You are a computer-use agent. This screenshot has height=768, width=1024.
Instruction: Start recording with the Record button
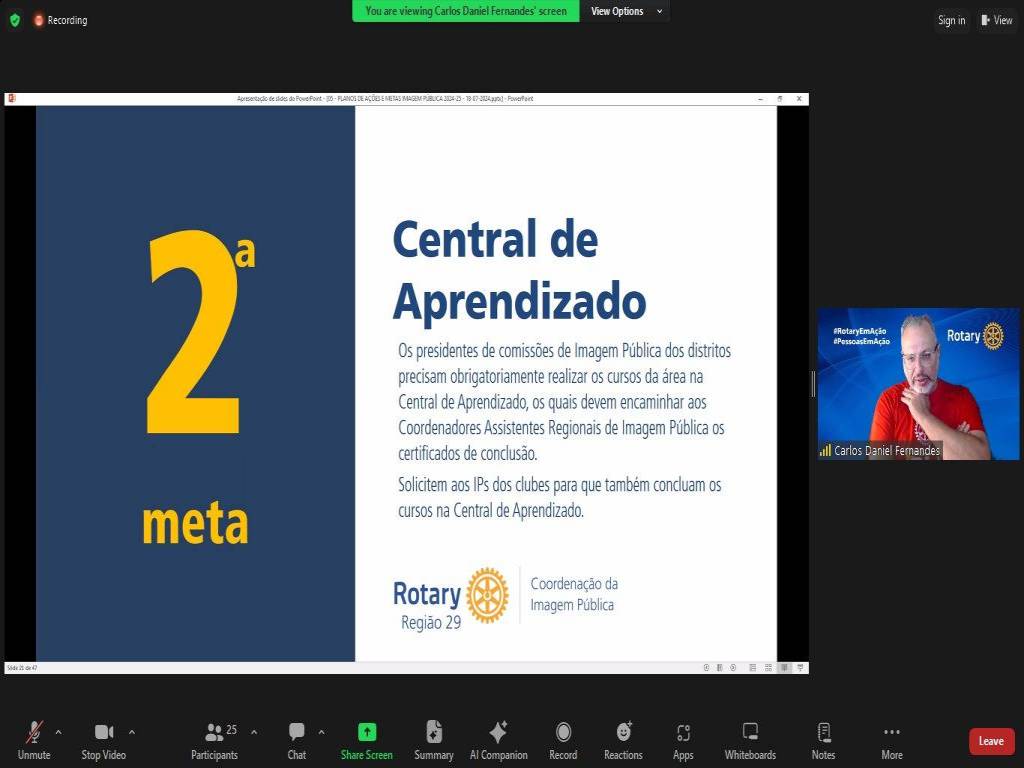[563, 740]
